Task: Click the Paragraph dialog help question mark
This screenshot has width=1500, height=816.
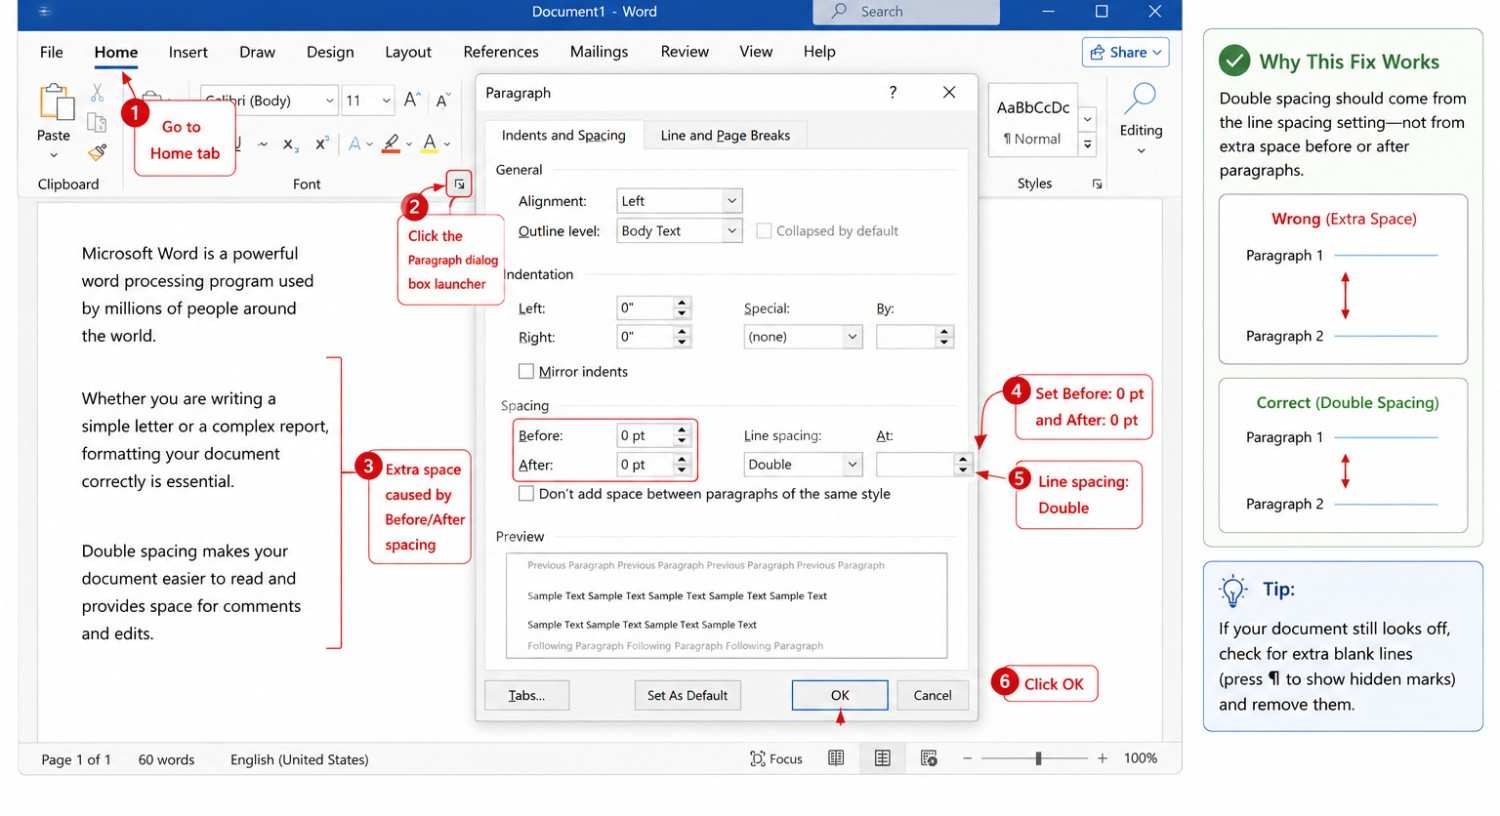Action: coord(893,92)
